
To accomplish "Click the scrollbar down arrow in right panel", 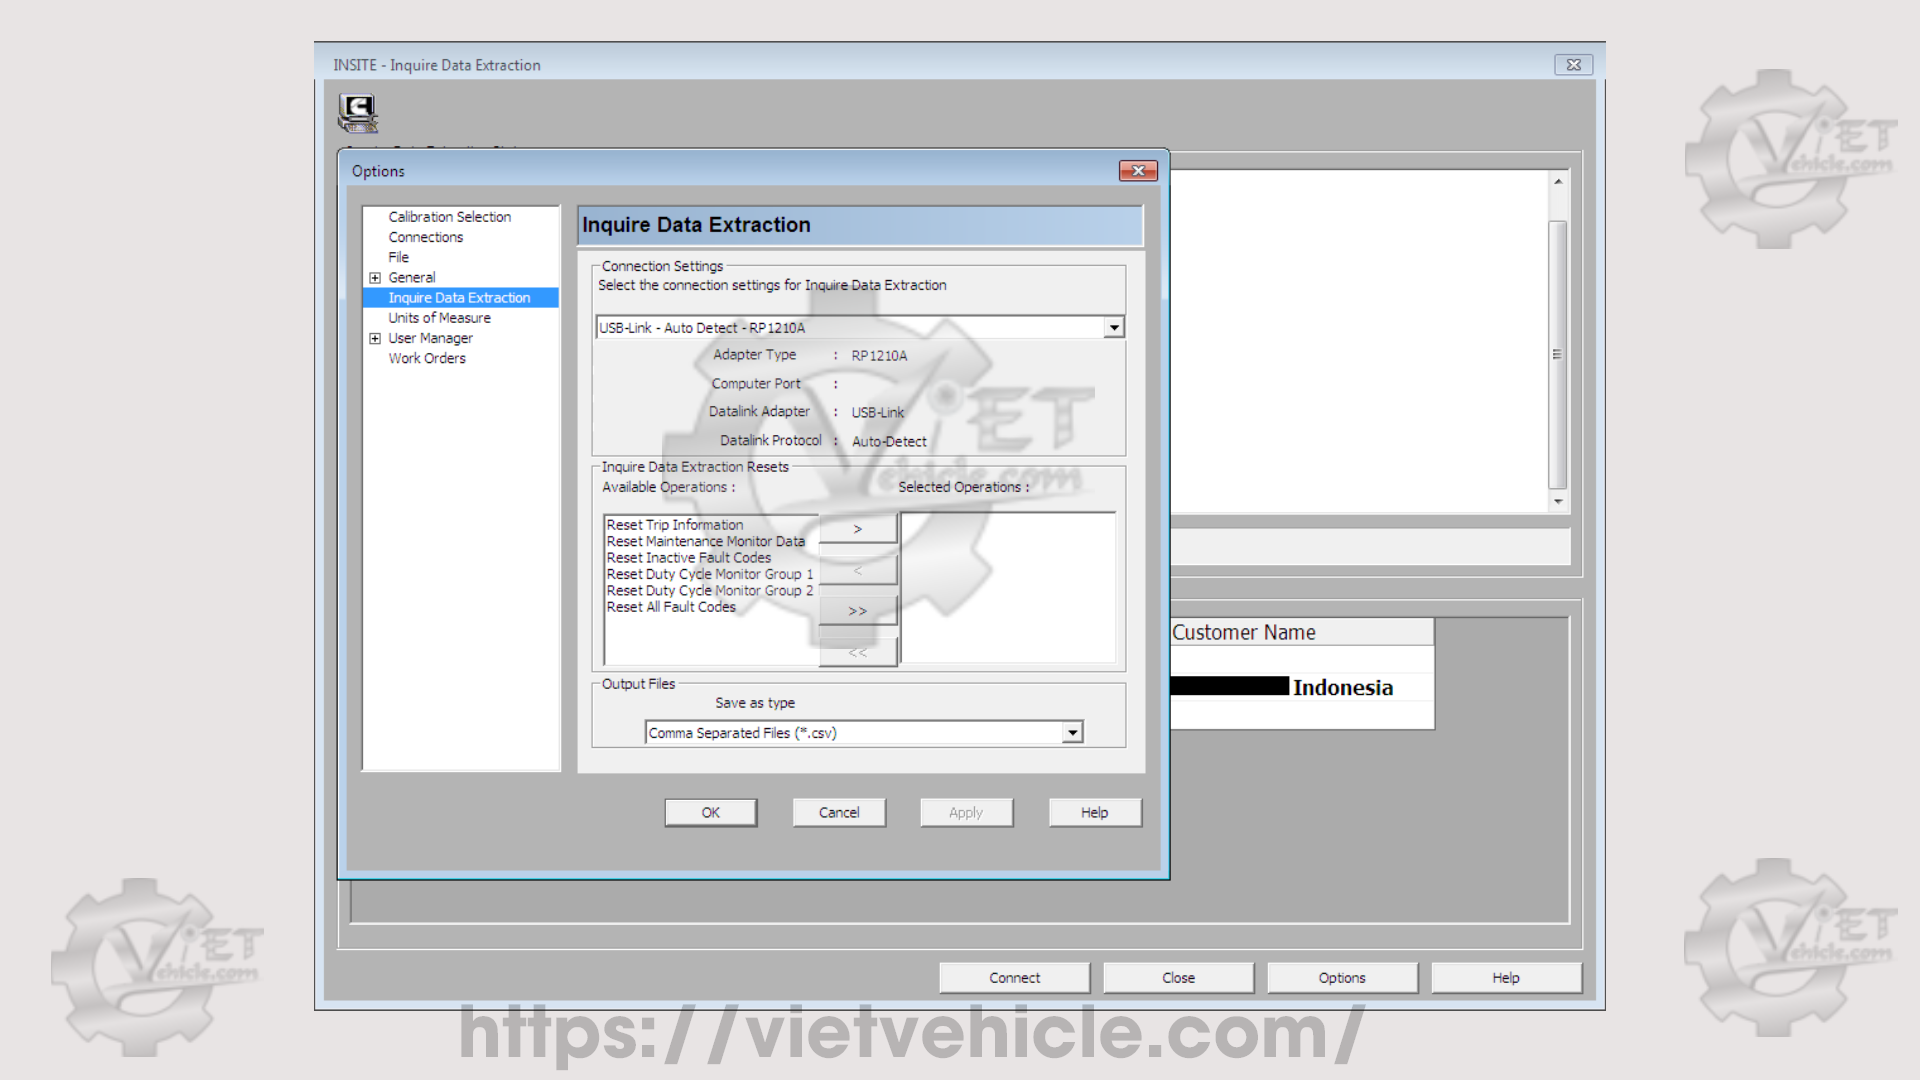I will click(x=1557, y=502).
